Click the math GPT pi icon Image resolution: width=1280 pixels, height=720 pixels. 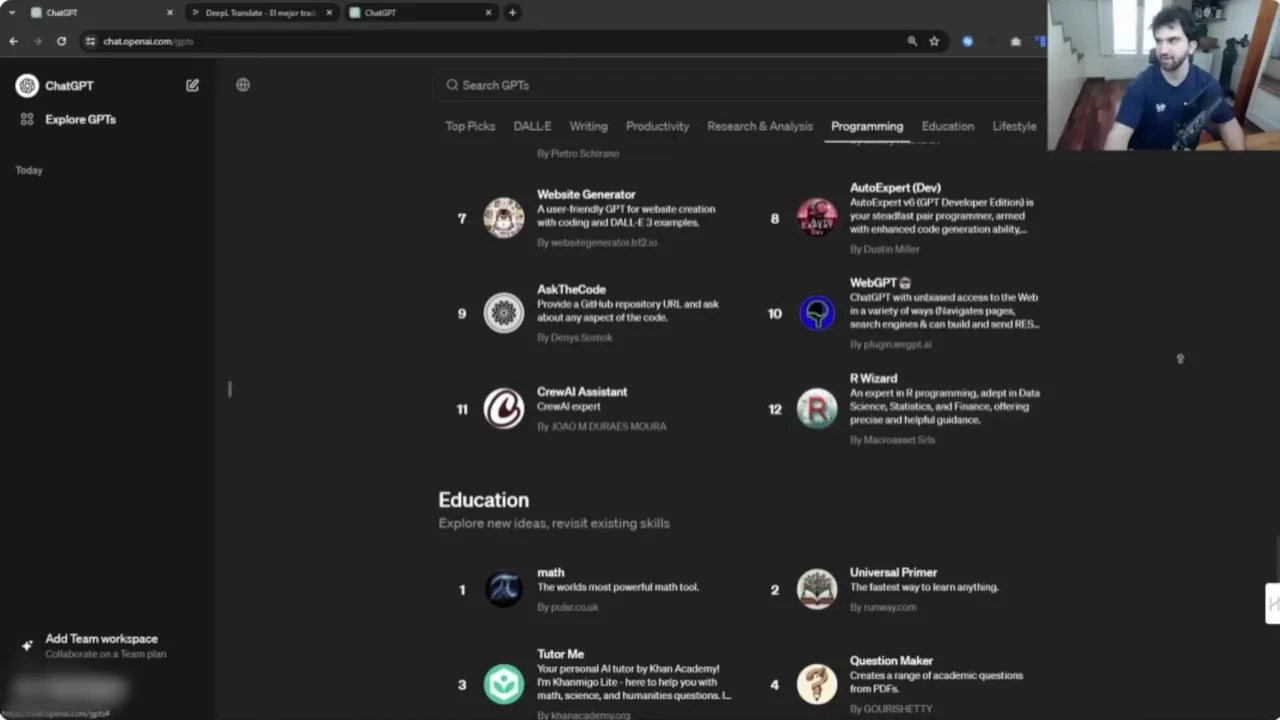504,589
